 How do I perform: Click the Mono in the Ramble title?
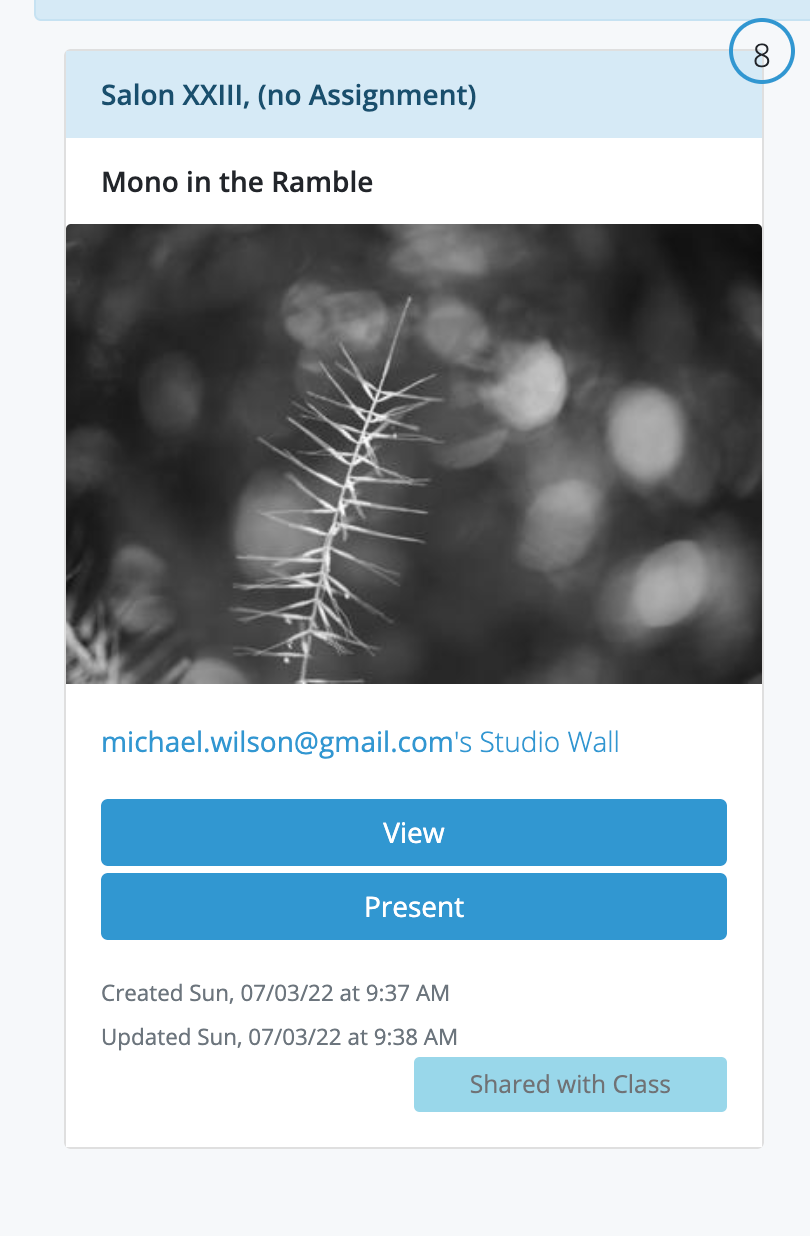tap(237, 182)
